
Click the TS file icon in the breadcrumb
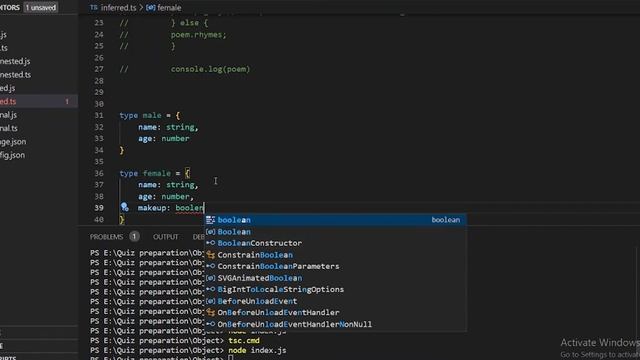pyautogui.click(x=94, y=7)
